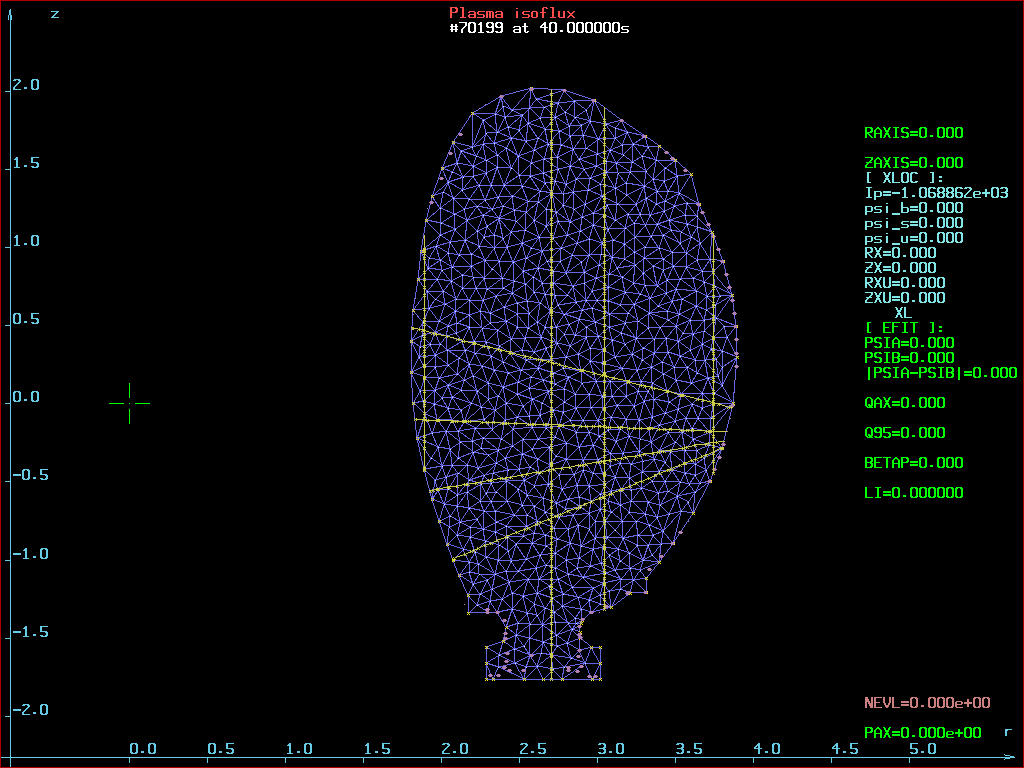Screen dimensions: 1024x768
Task: Click the psi_b=0.000 value
Action: pos(913,208)
